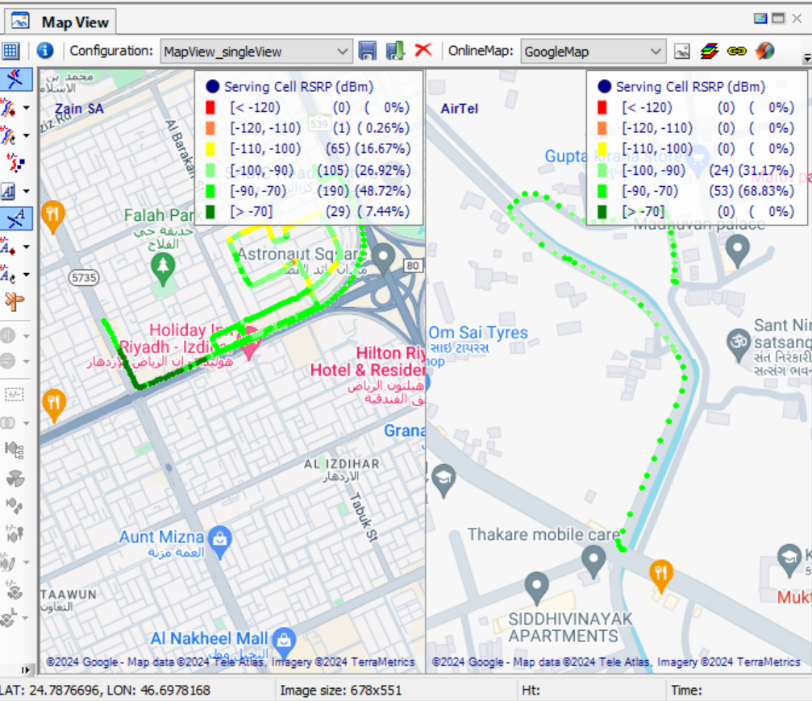Click the pin/dock panel icon in title bar
Image resolution: width=812 pixels, height=701 pixels.
point(760,19)
